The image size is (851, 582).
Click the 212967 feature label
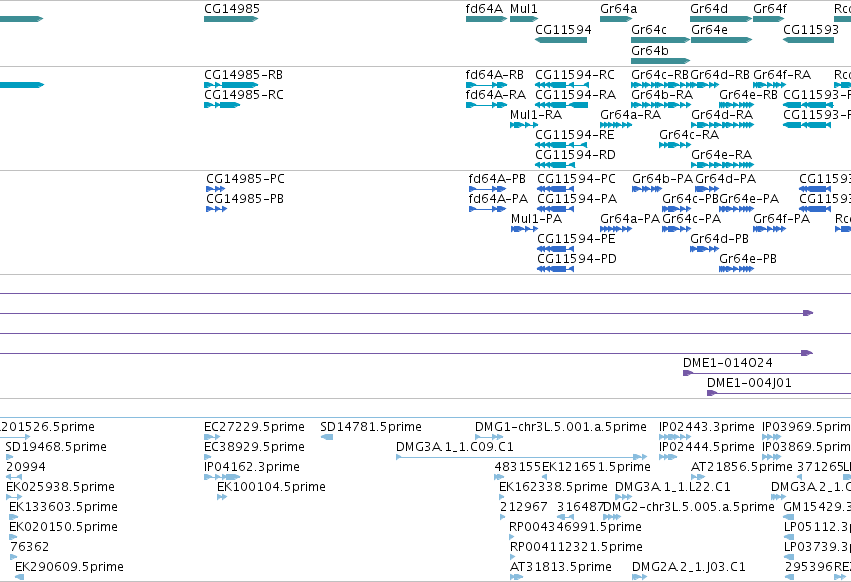coord(524,507)
